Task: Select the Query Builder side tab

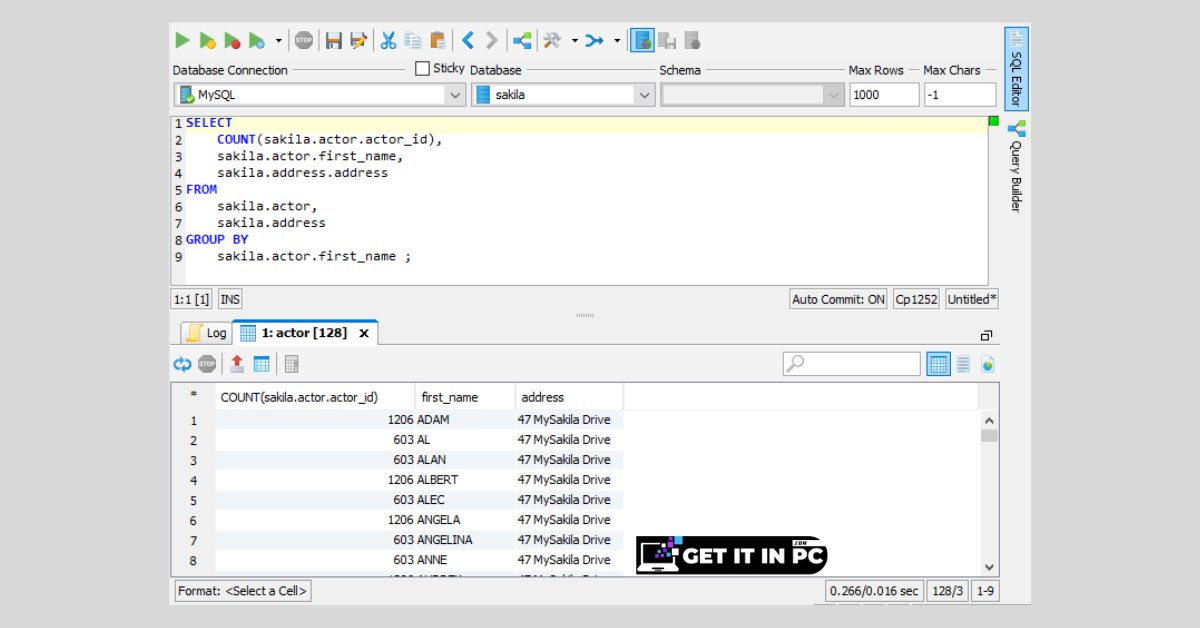Action: tap(1016, 166)
